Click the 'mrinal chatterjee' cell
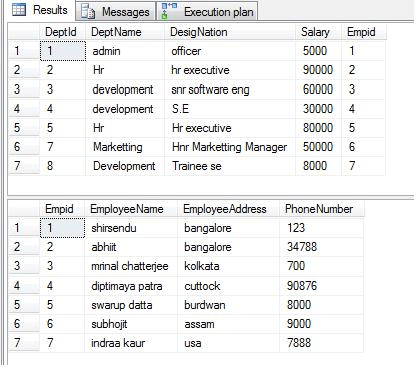Image resolution: width=416 pixels, height=367 pixels. 131,266
